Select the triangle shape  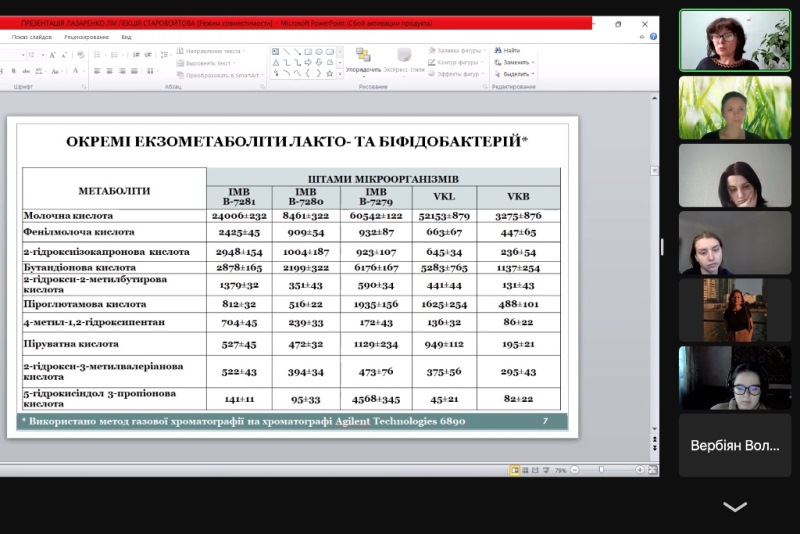click(x=276, y=63)
